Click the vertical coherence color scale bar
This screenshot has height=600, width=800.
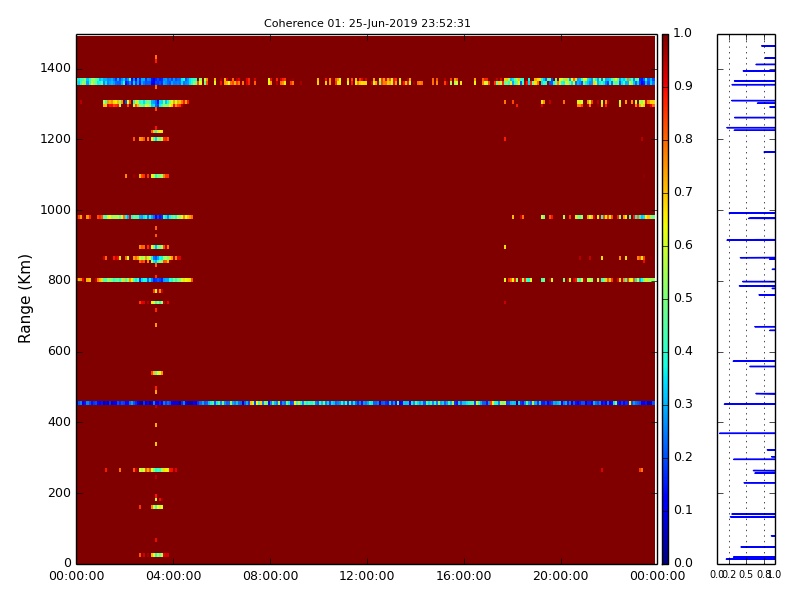pyautogui.click(x=665, y=299)
